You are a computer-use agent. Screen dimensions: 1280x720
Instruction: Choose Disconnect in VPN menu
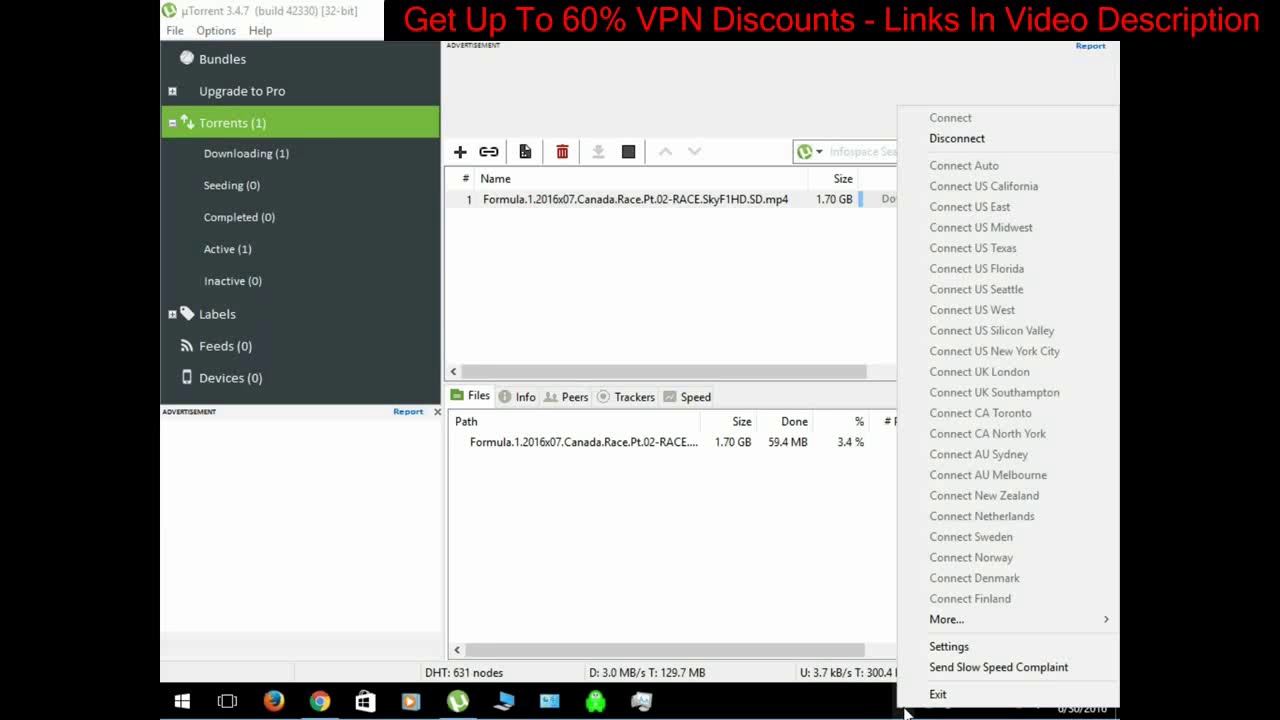coord(957,139)
